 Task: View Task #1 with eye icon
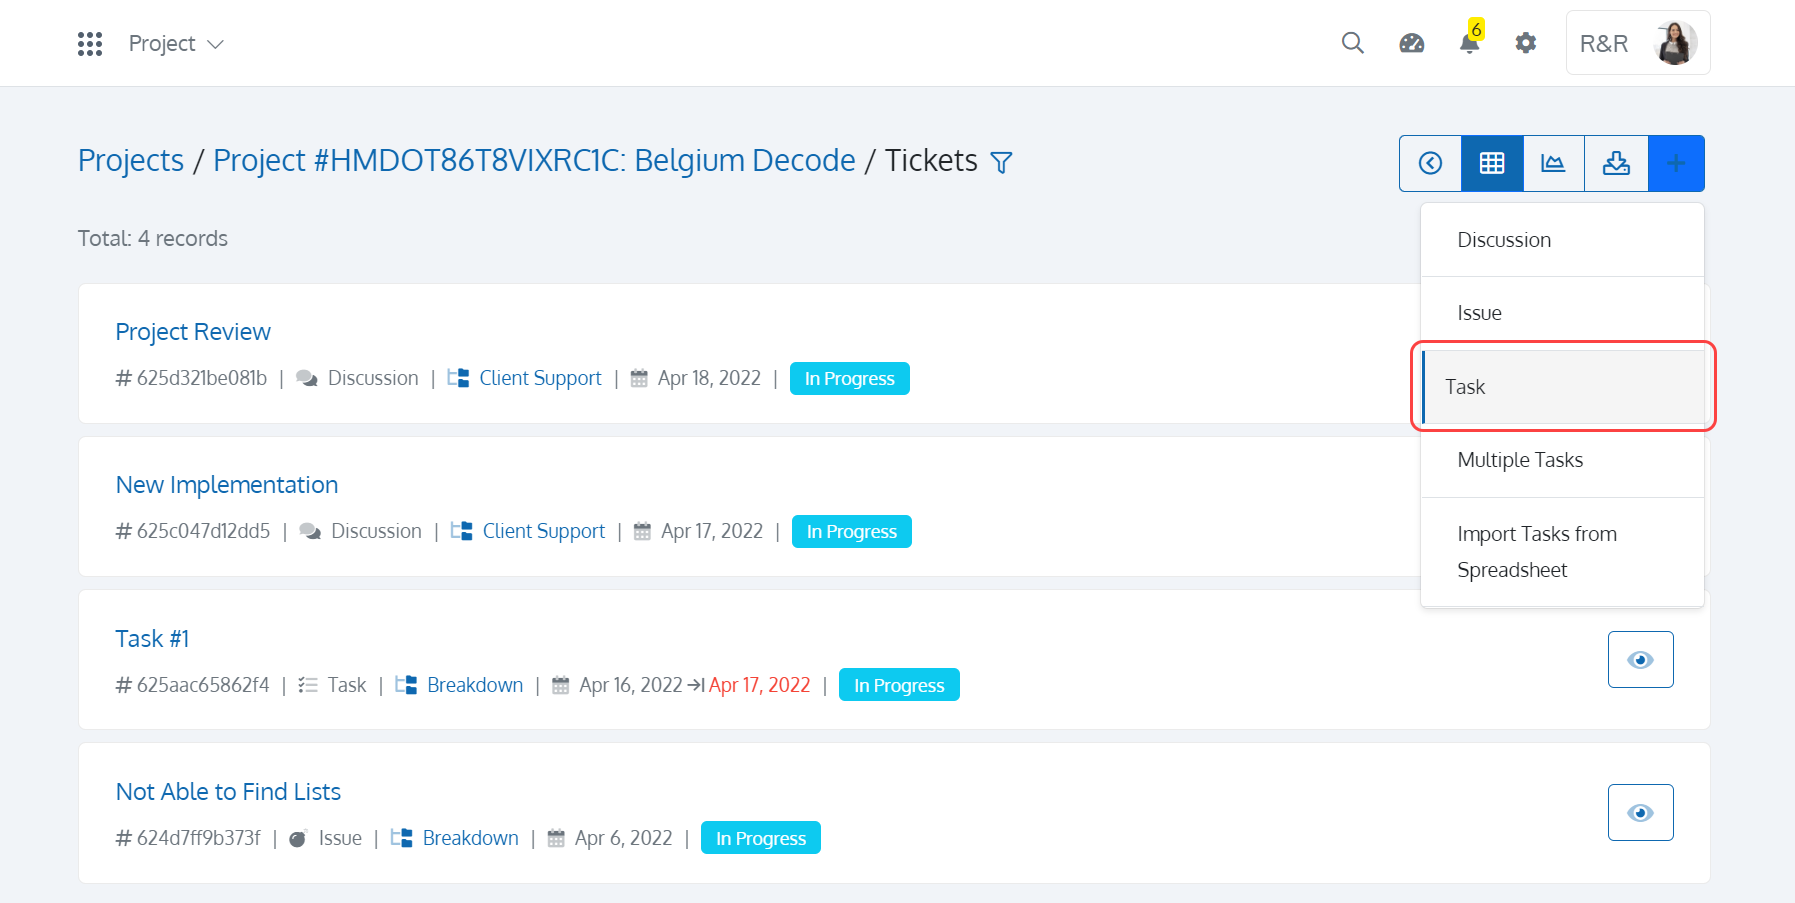click(1640, 659)
